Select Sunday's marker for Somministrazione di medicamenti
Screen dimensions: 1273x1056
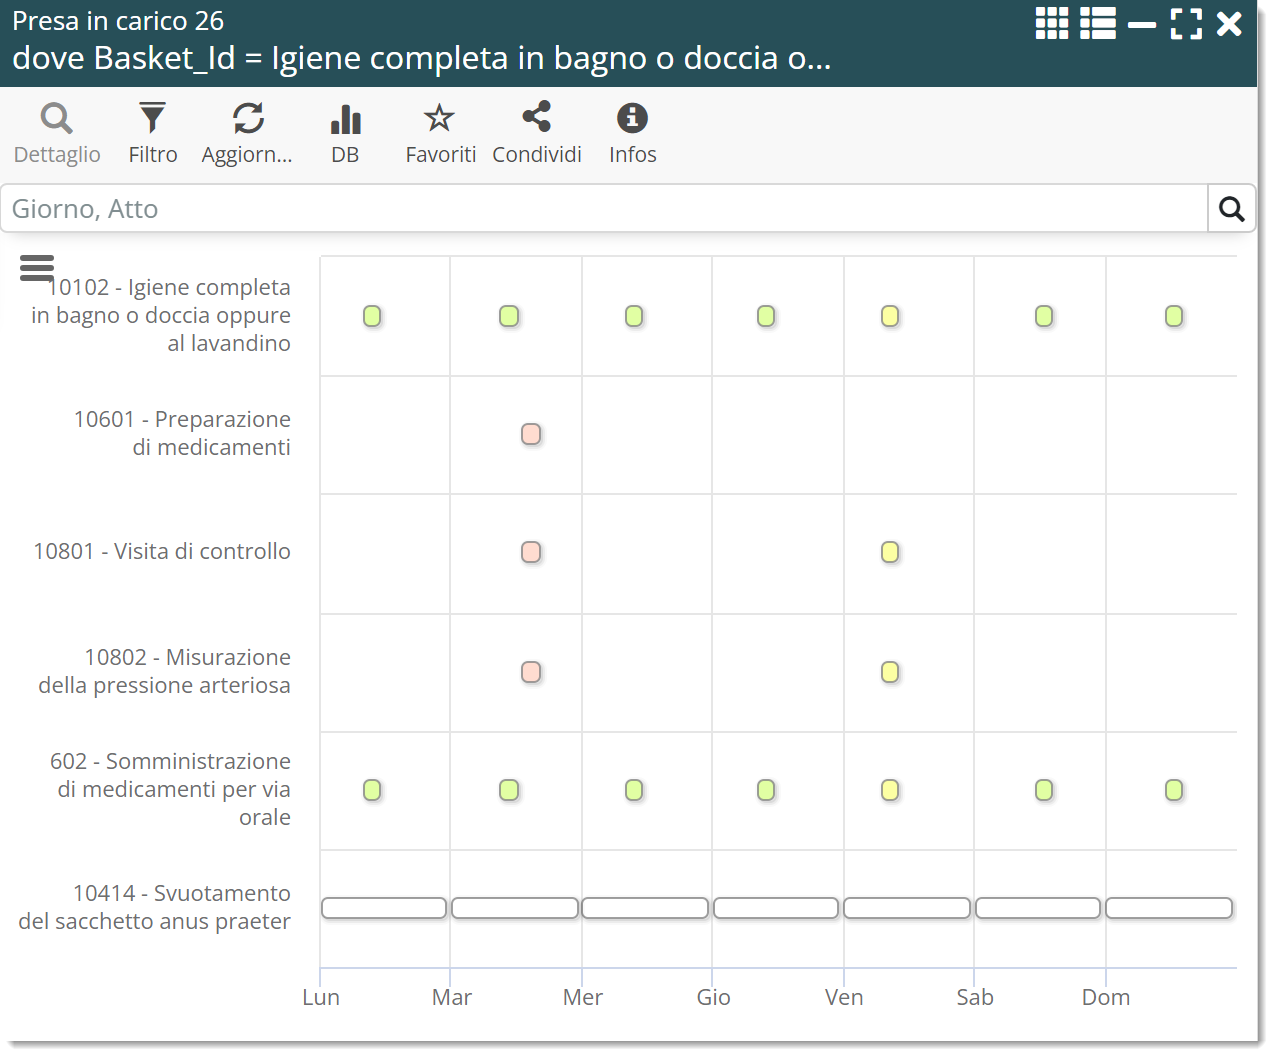(1174, 790)
